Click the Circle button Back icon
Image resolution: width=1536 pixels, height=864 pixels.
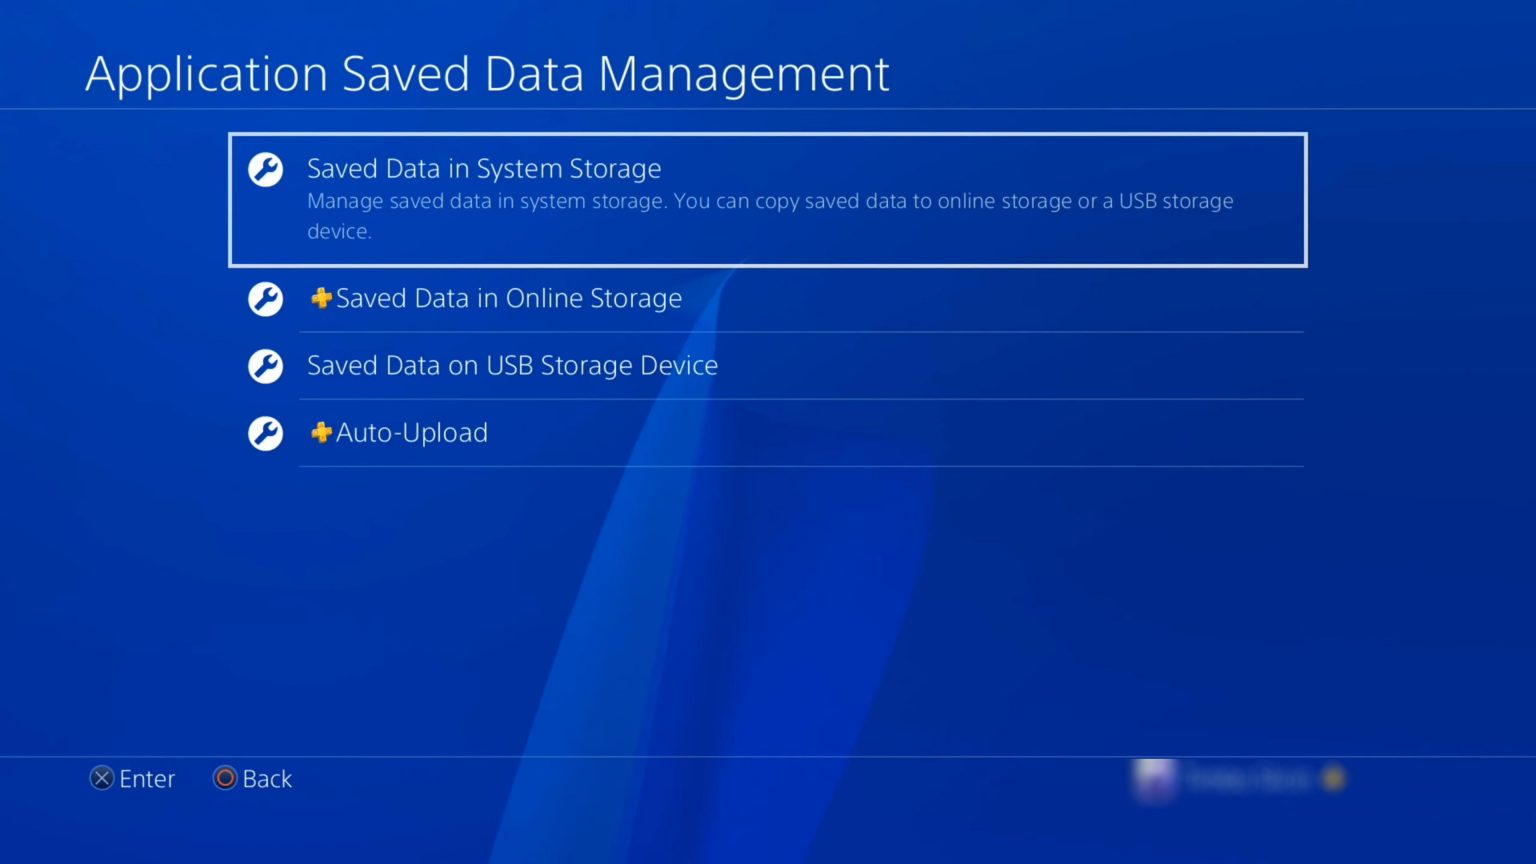[224, 778]
